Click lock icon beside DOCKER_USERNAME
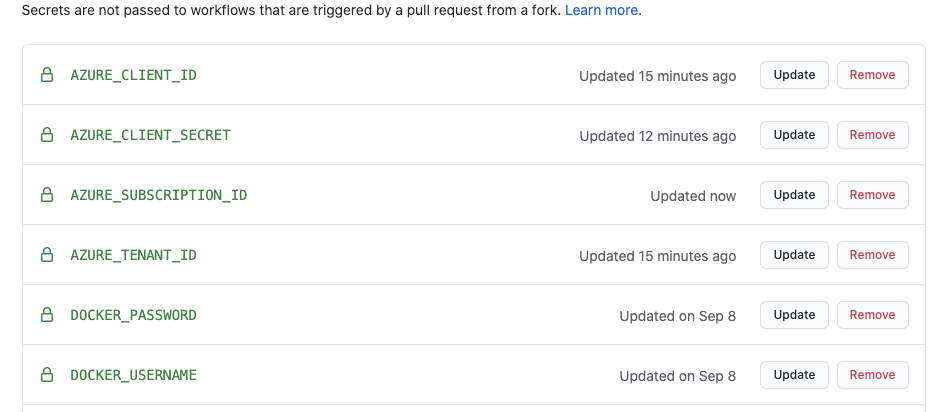The image size is (947, 412). [46, 375]
